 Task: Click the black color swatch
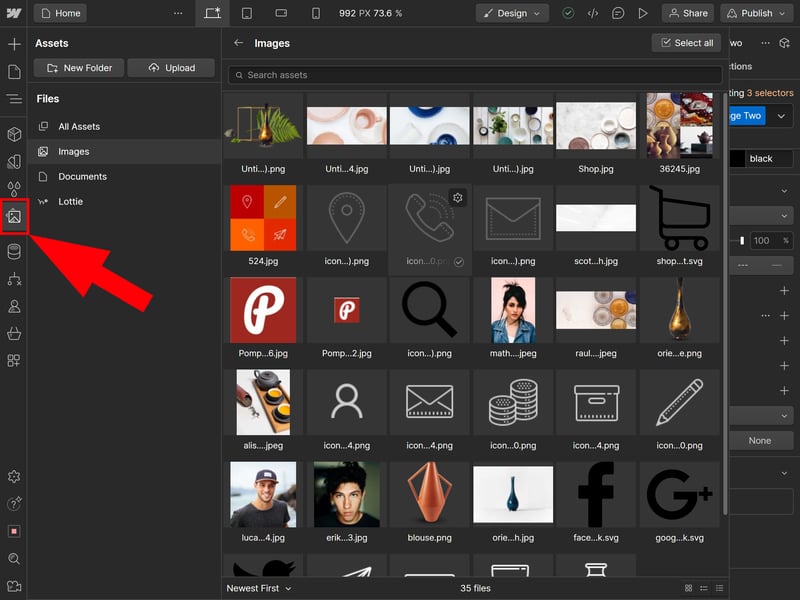coord(738,158)
